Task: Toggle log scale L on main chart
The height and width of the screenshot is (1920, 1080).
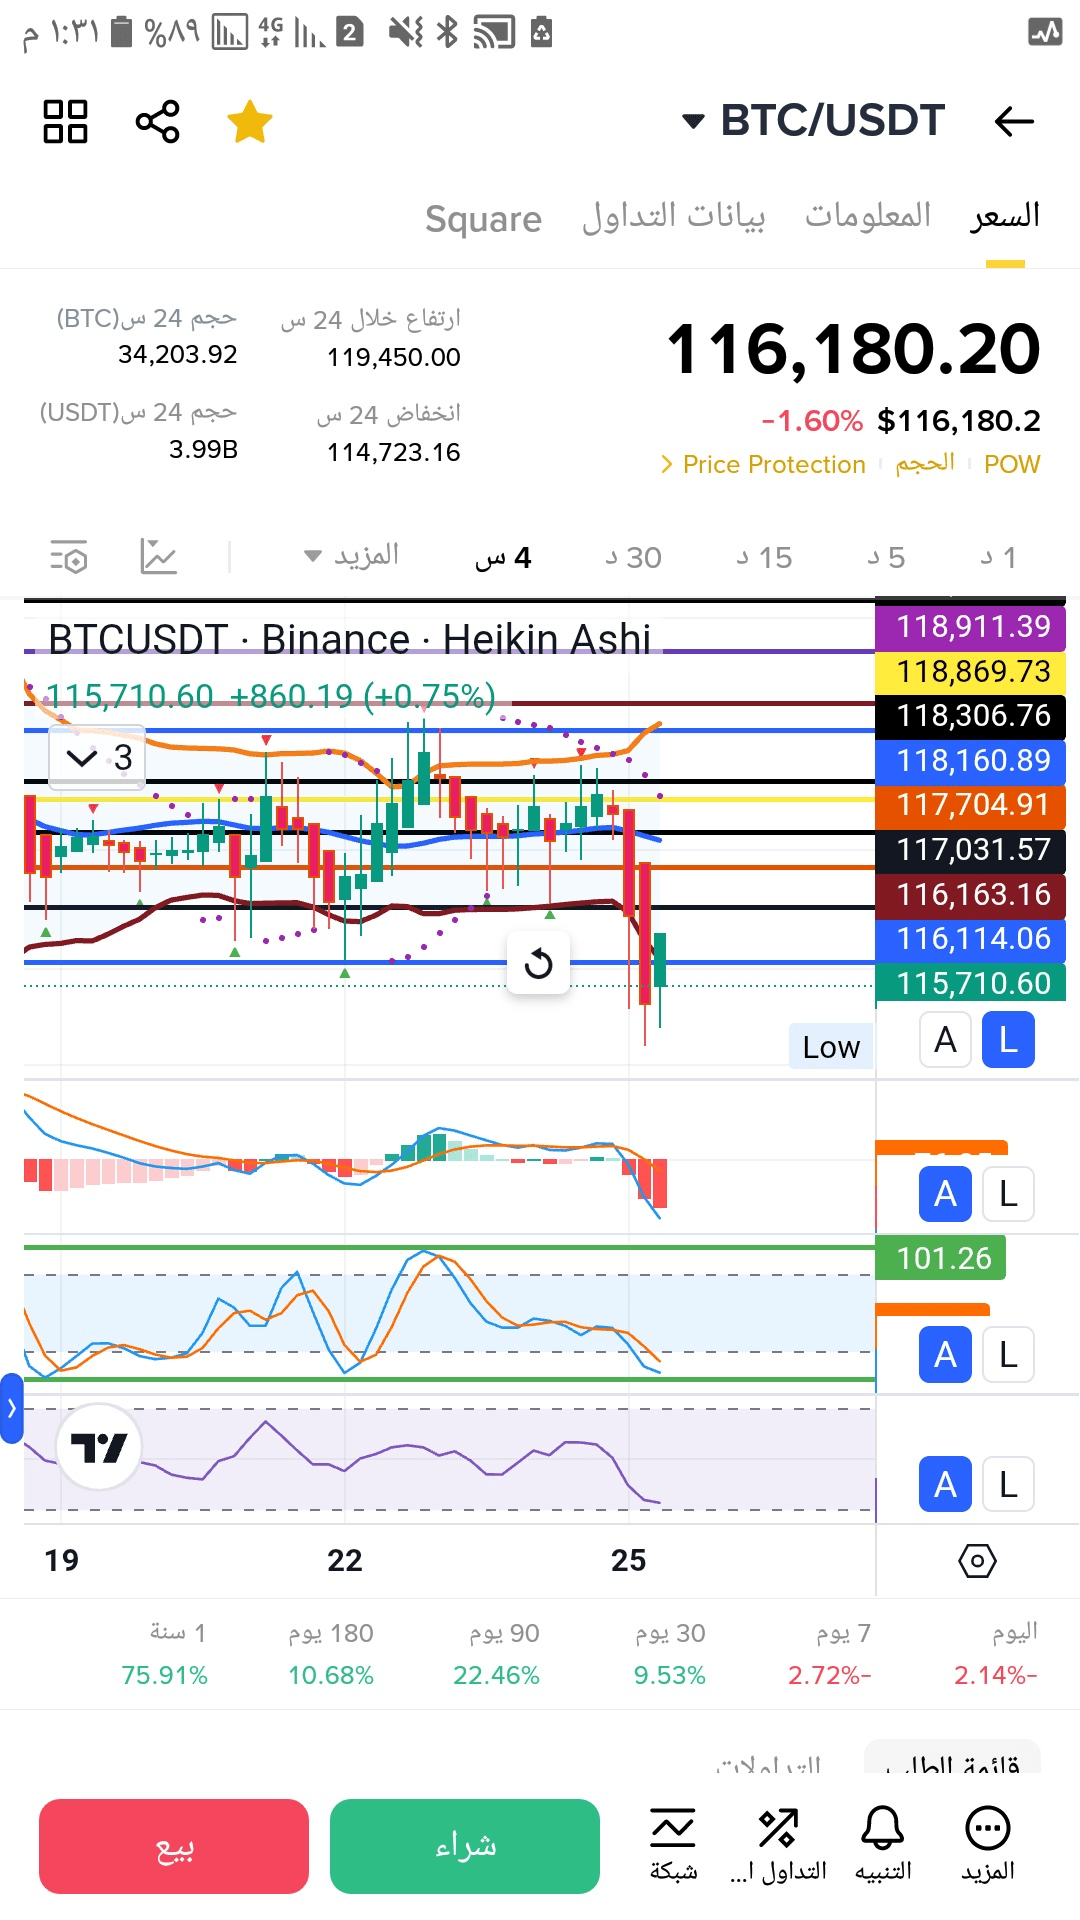Action: coord(1008,1040)
